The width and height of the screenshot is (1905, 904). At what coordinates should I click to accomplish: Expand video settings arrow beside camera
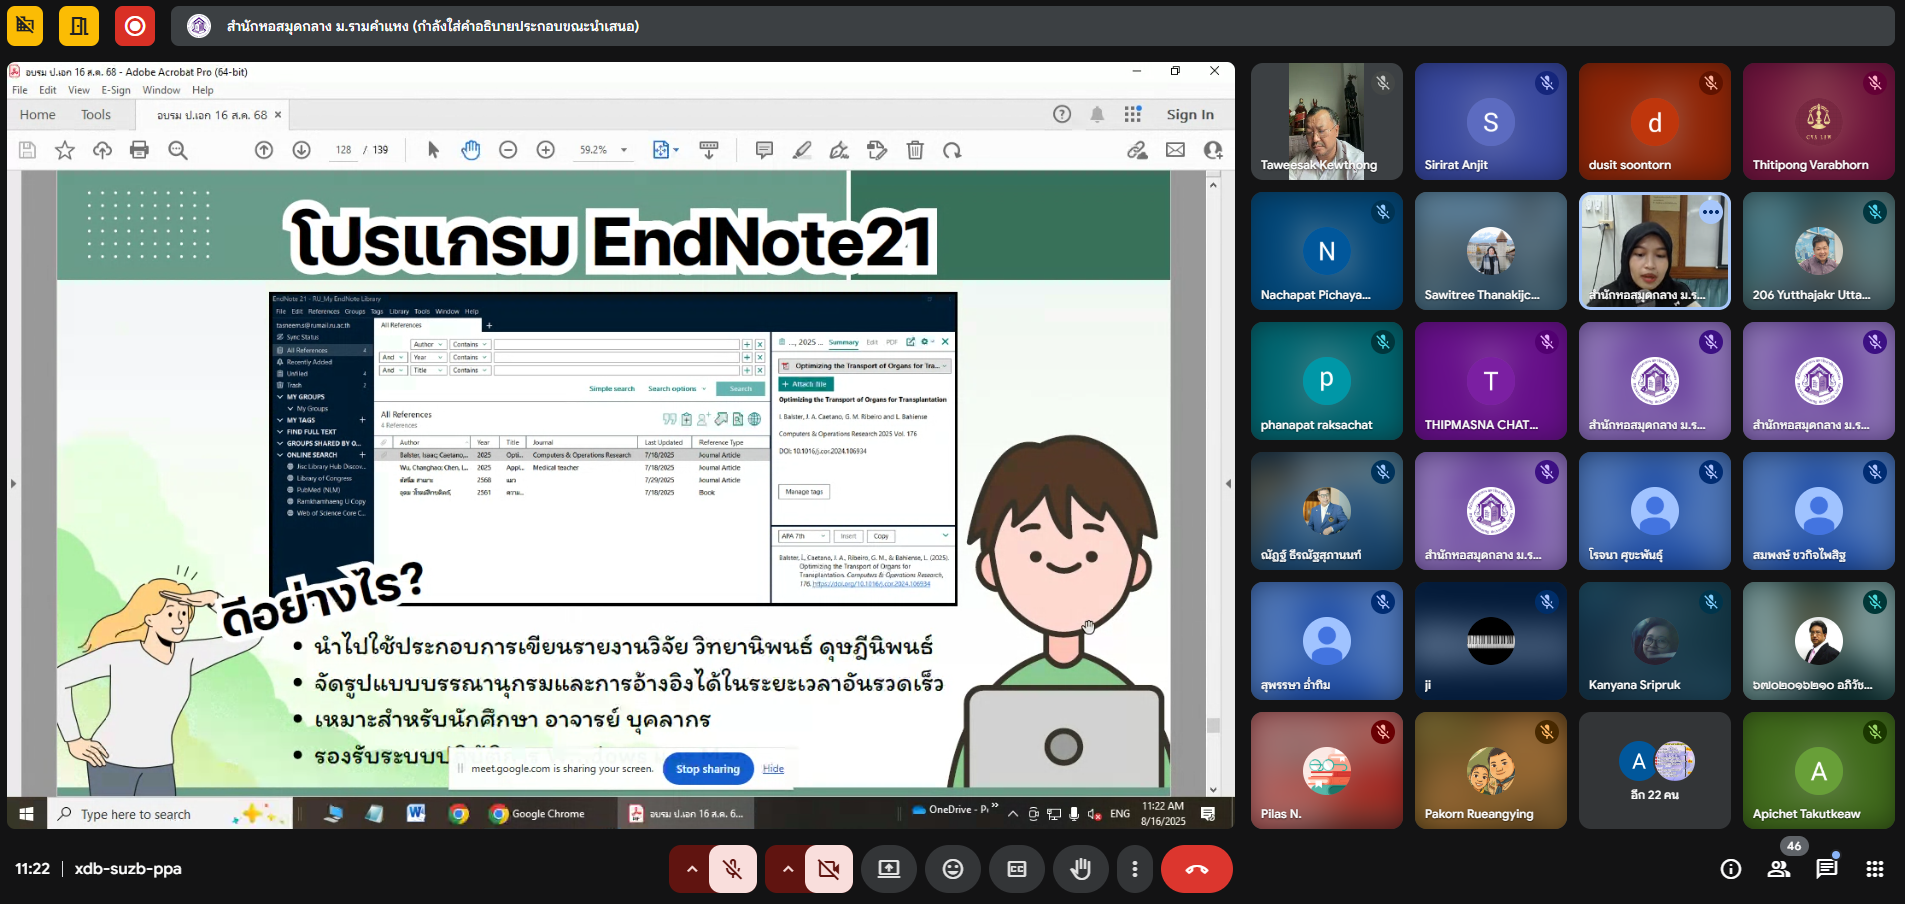click(x=787, y=869)
